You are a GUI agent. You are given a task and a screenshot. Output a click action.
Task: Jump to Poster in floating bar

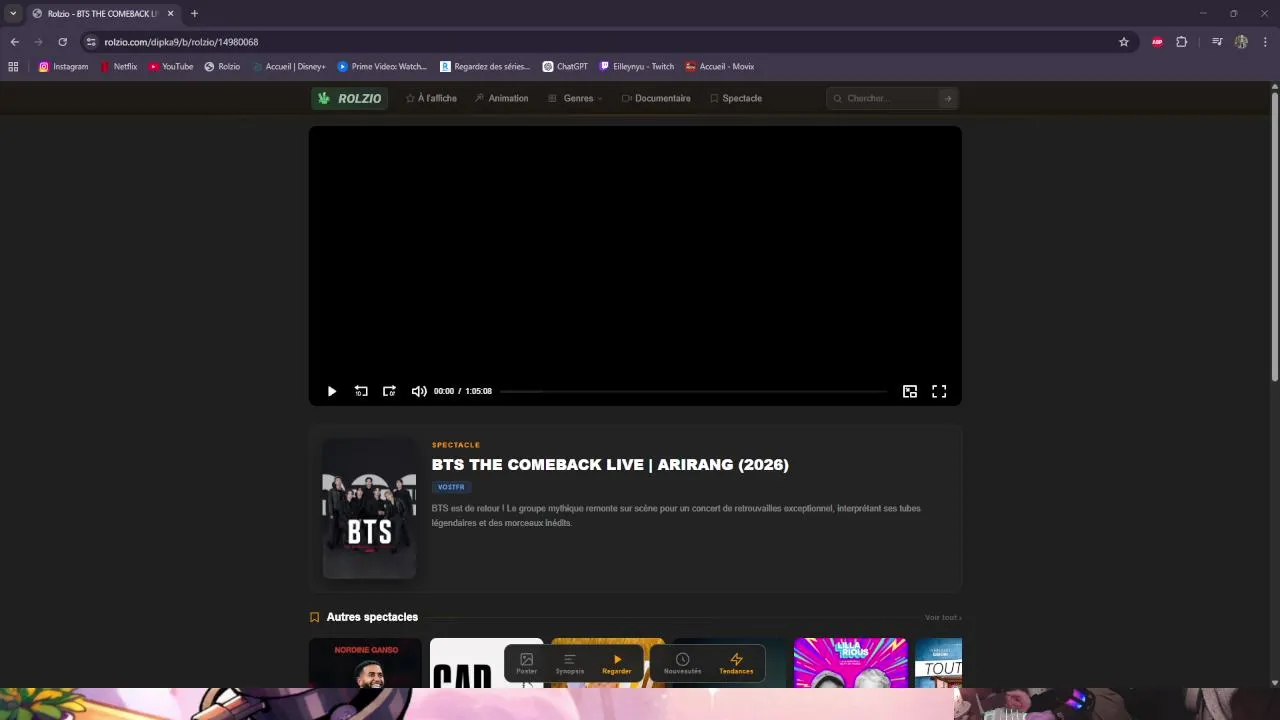coord(527,663)
